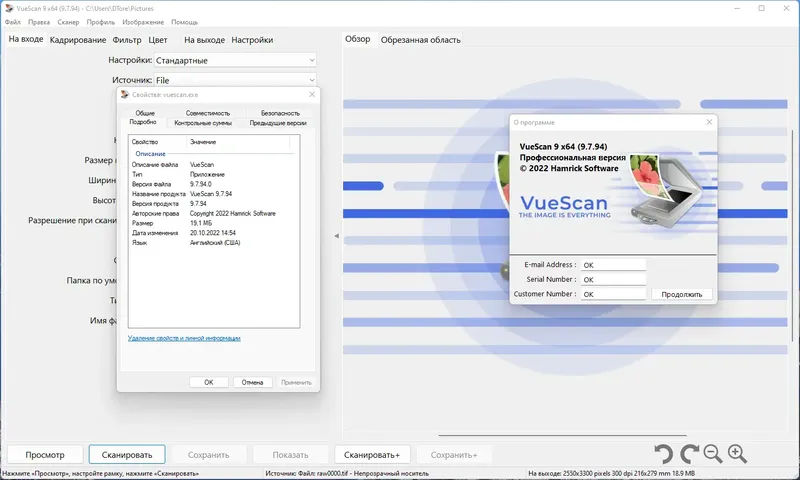Open Безопасность tab in properties dialog
Image resolution: width=800 pixels, height=480 pixels.
point(280,113)
